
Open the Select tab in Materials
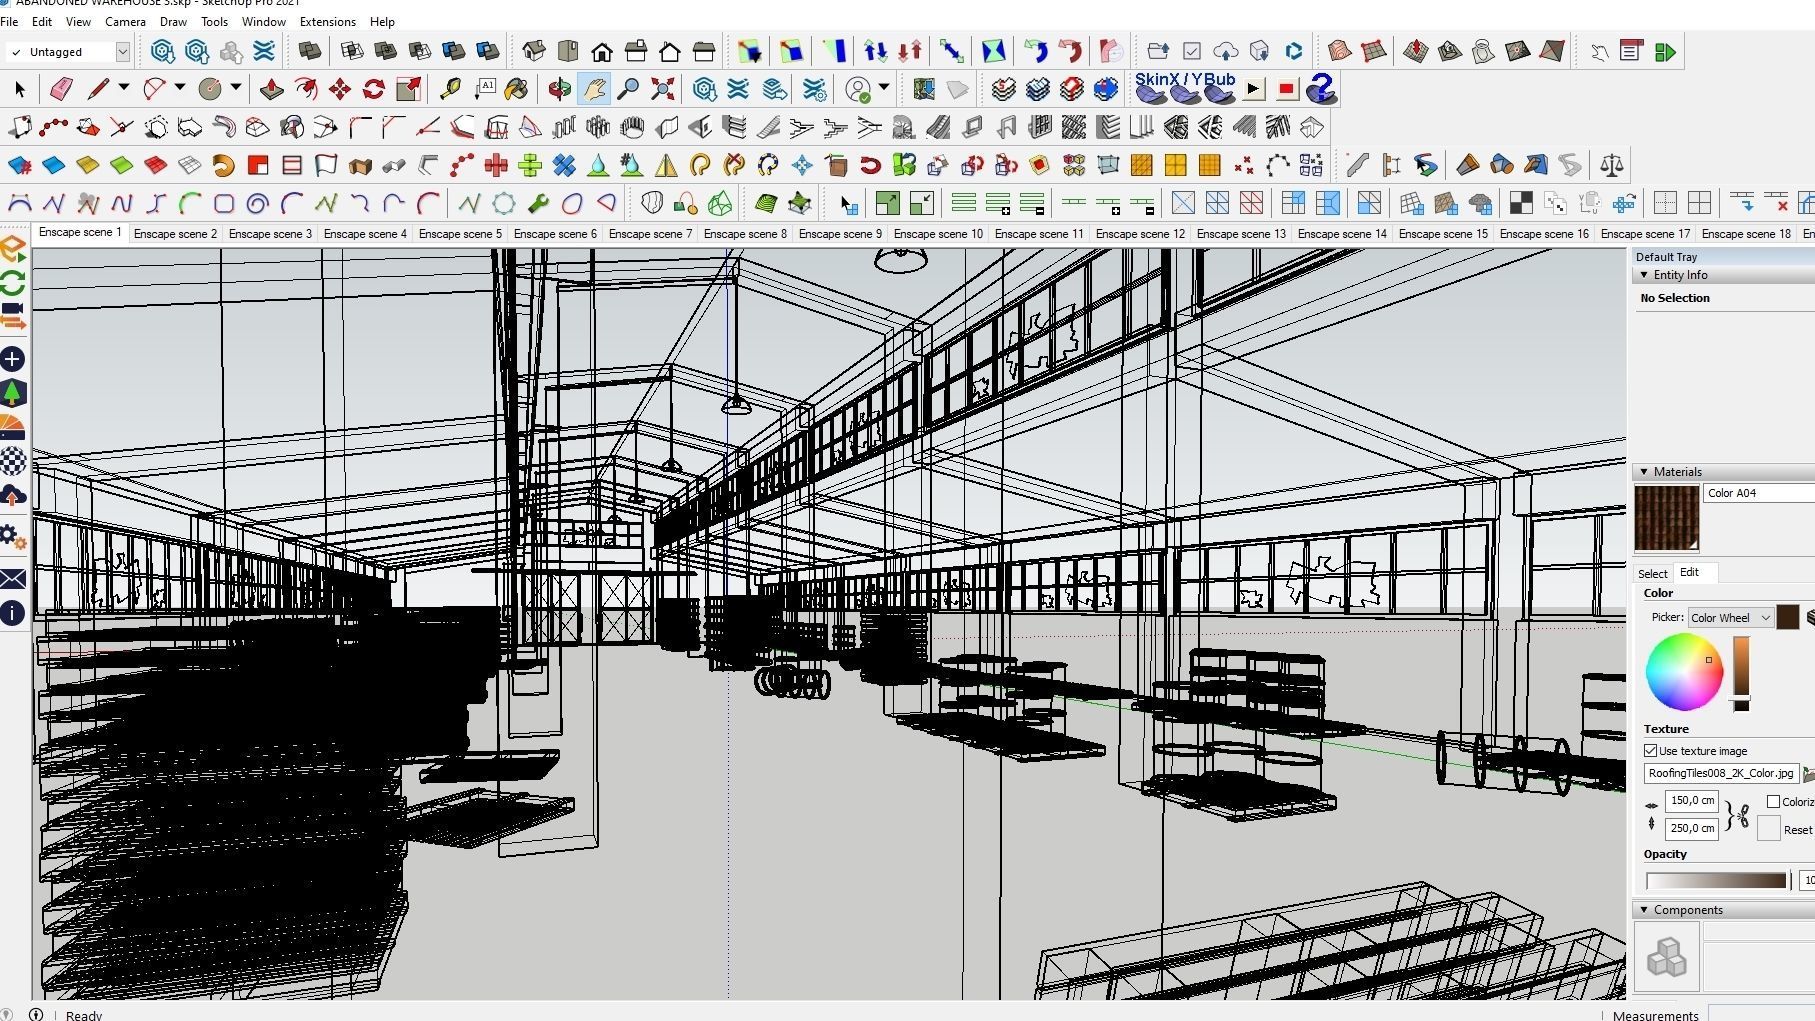[x=1653, y=574]
